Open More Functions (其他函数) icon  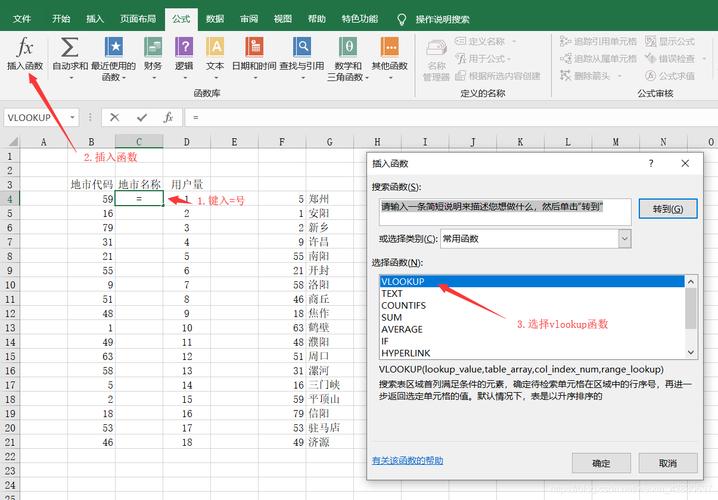pos(390,47)
